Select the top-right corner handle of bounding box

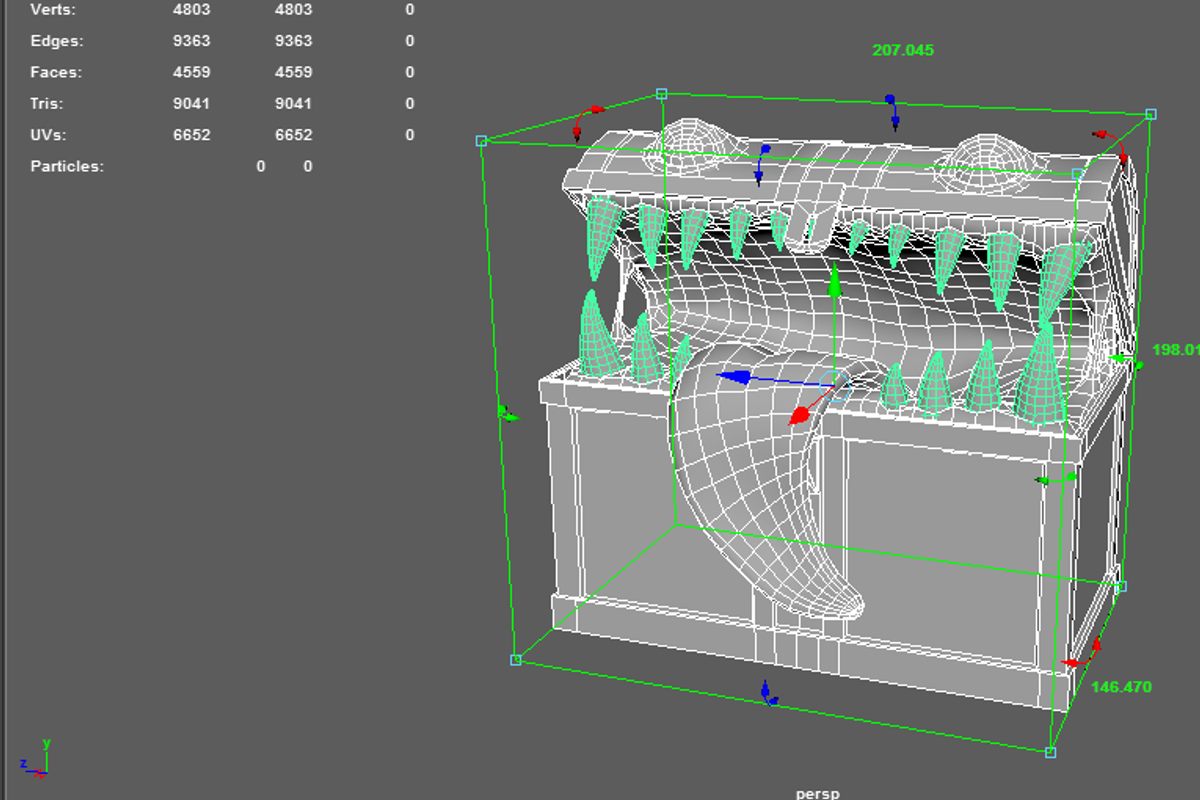click(1151, 114)
